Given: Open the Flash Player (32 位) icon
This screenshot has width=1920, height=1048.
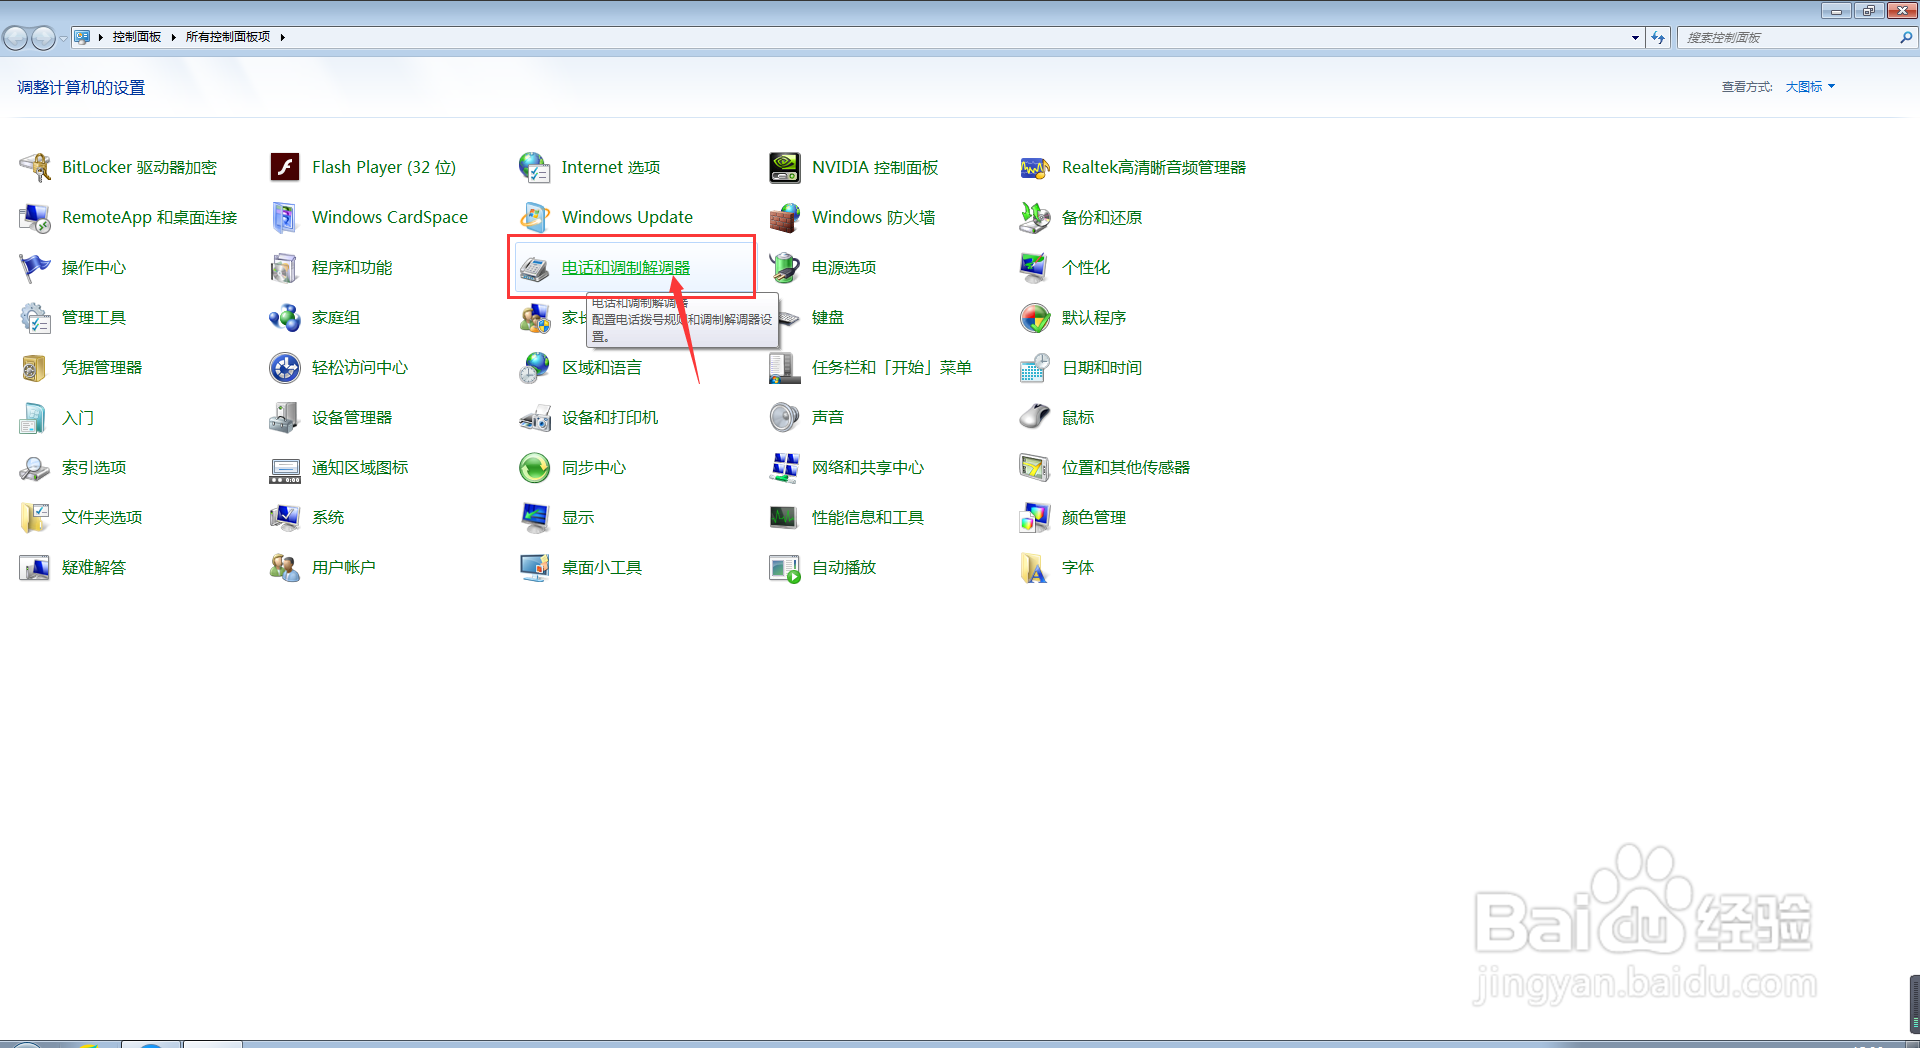Looking at the screenshot, I should pyautogui.click(x=285, y=167).
